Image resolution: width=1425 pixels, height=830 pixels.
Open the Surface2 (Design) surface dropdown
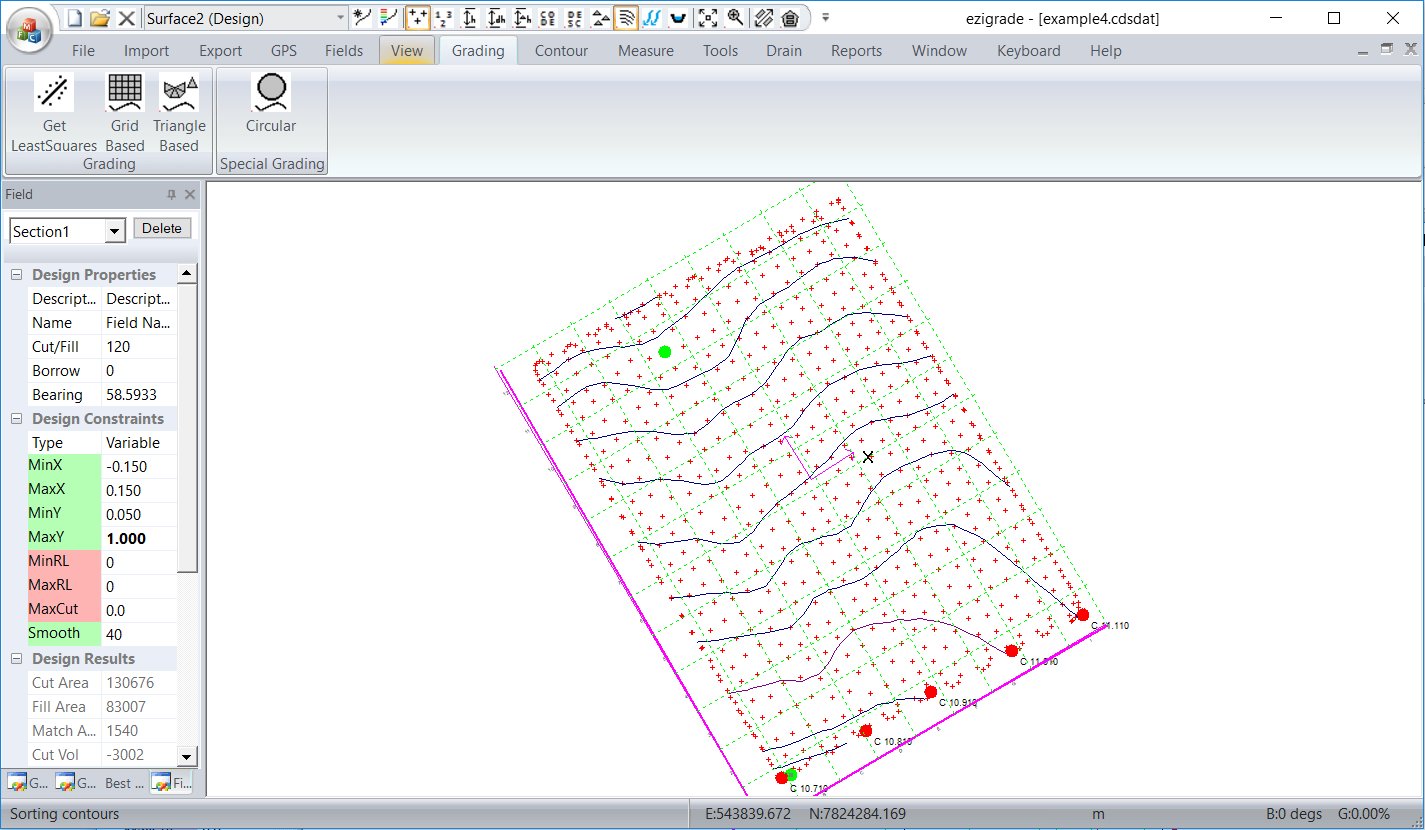click(340, 18)
